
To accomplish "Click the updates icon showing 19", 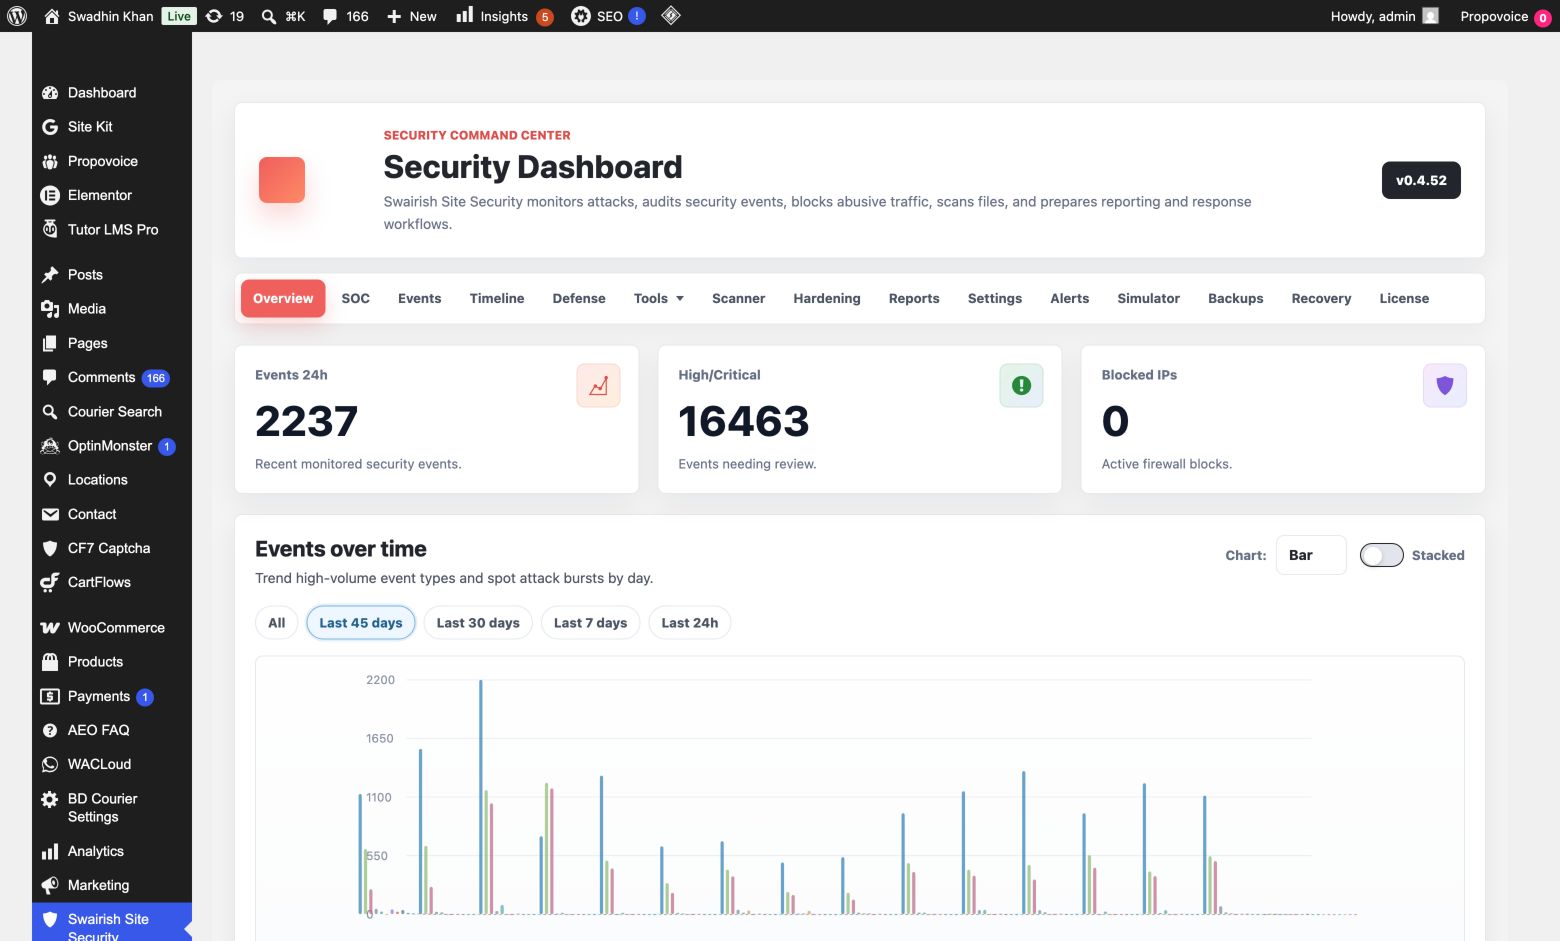I will (214, 16).
